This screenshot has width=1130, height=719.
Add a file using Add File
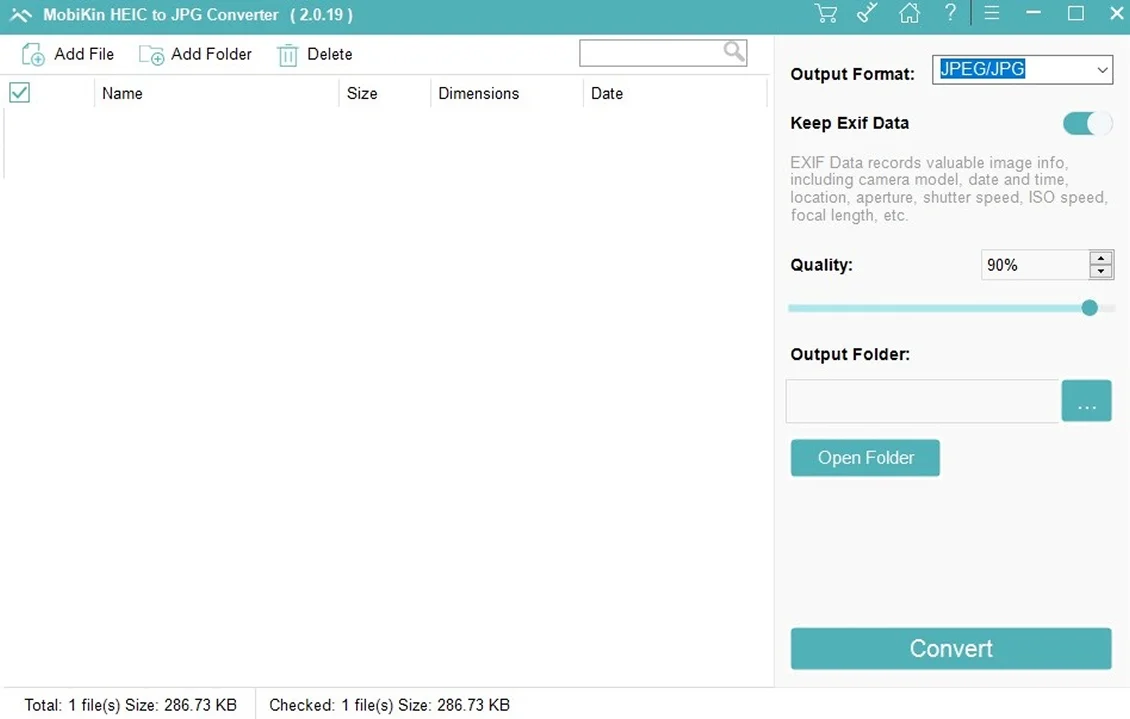(68, 54)
